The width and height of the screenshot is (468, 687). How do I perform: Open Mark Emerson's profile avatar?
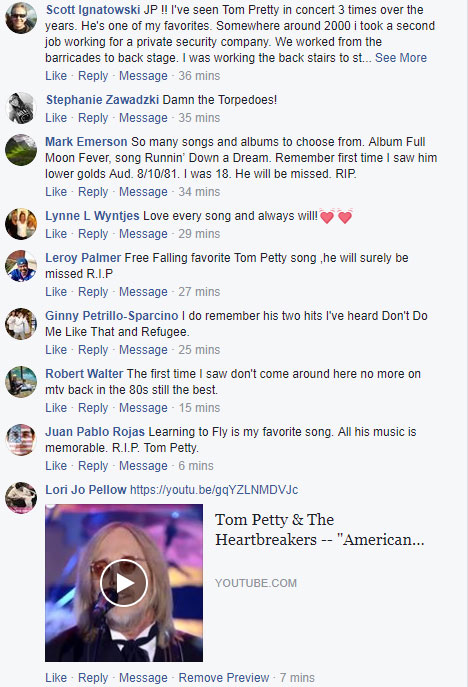coord(21,150)
